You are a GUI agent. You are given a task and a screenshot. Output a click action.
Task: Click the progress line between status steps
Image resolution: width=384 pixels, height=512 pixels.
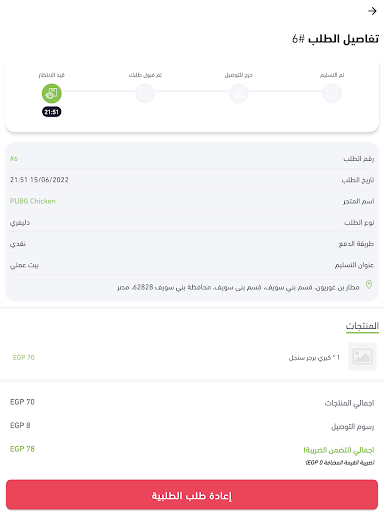pyautogui.click(x=192, y=91)
